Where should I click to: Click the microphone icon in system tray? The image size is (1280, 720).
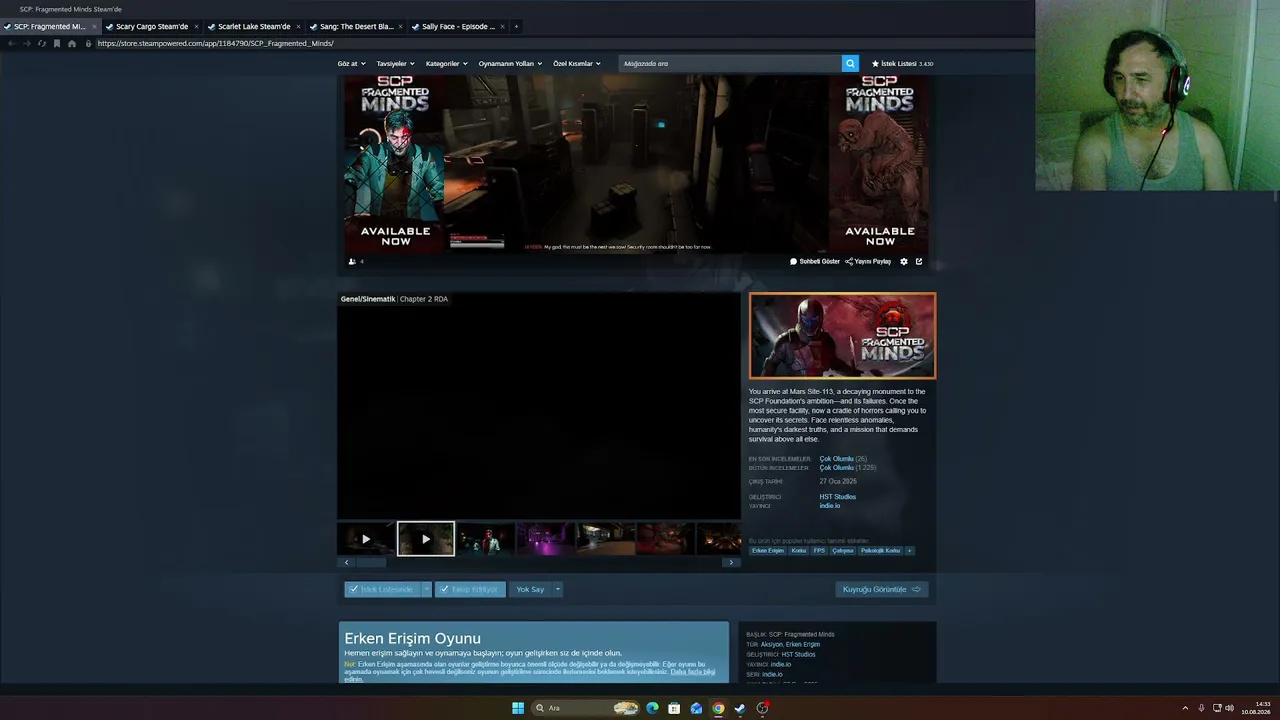pos(1201,708)
